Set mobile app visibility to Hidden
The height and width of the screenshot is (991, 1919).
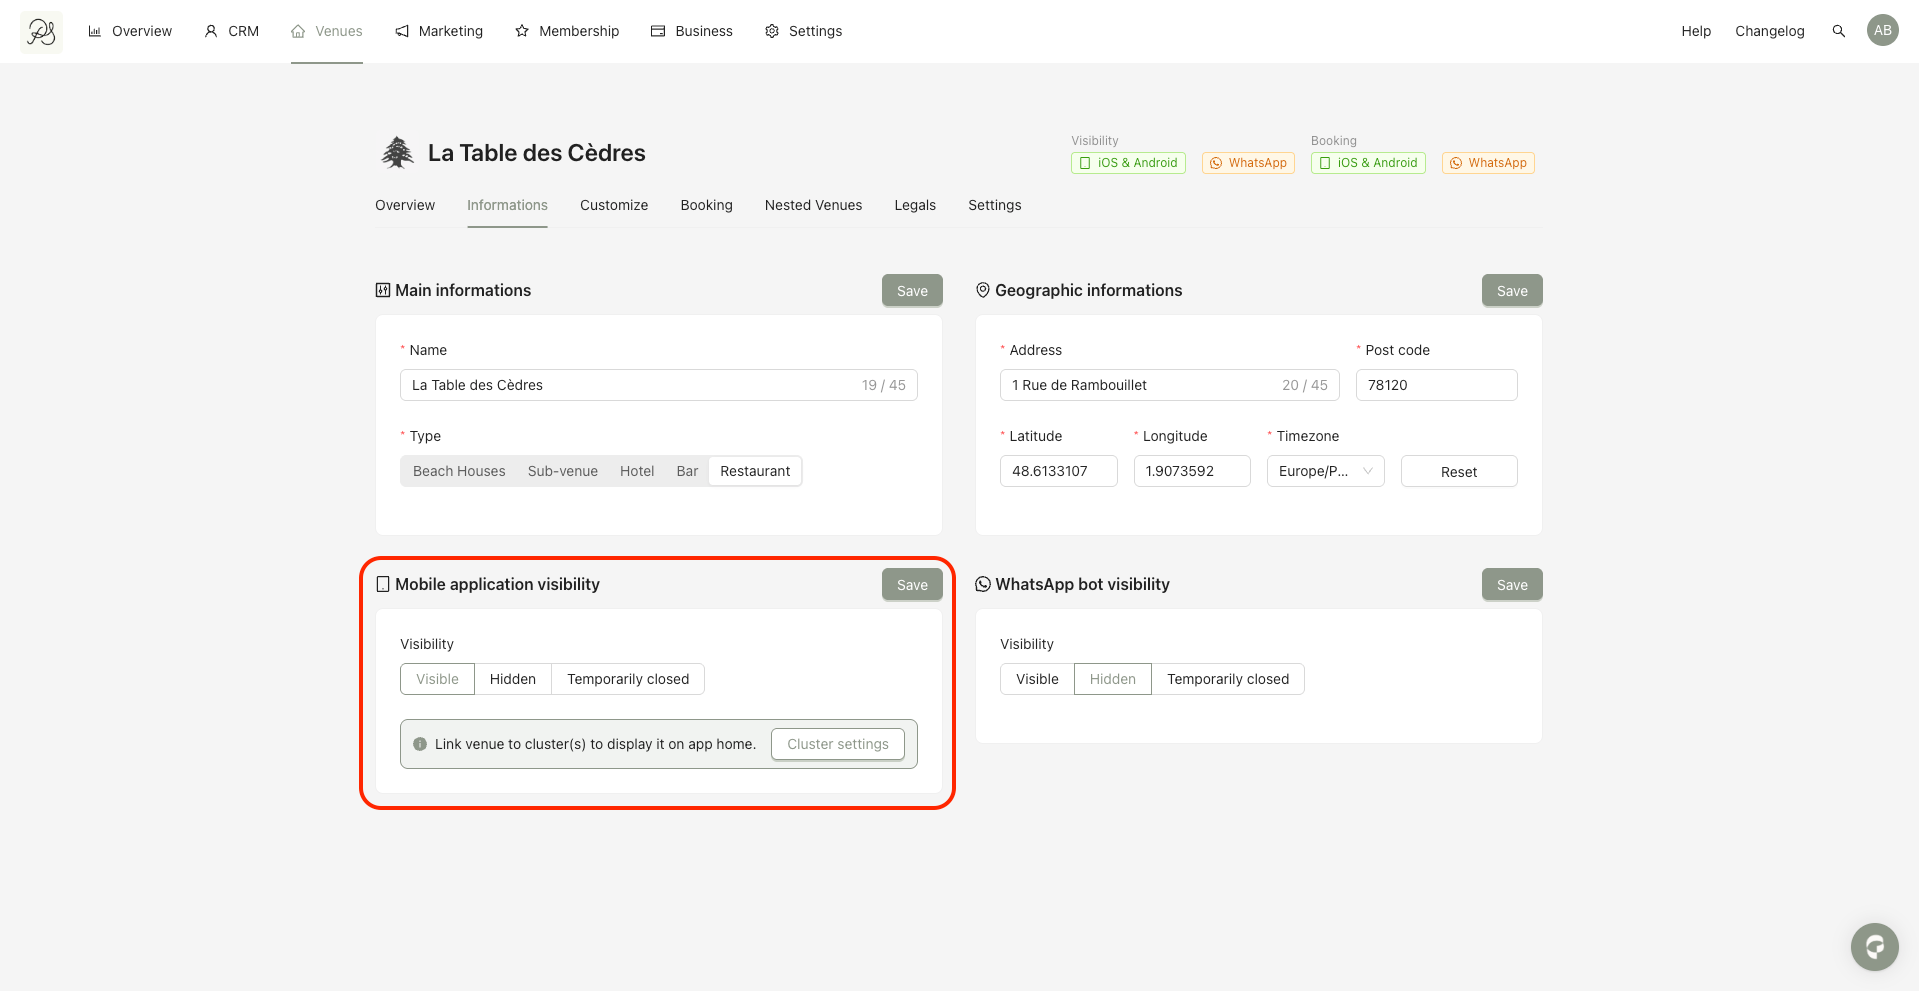click(x=512, y=679)
